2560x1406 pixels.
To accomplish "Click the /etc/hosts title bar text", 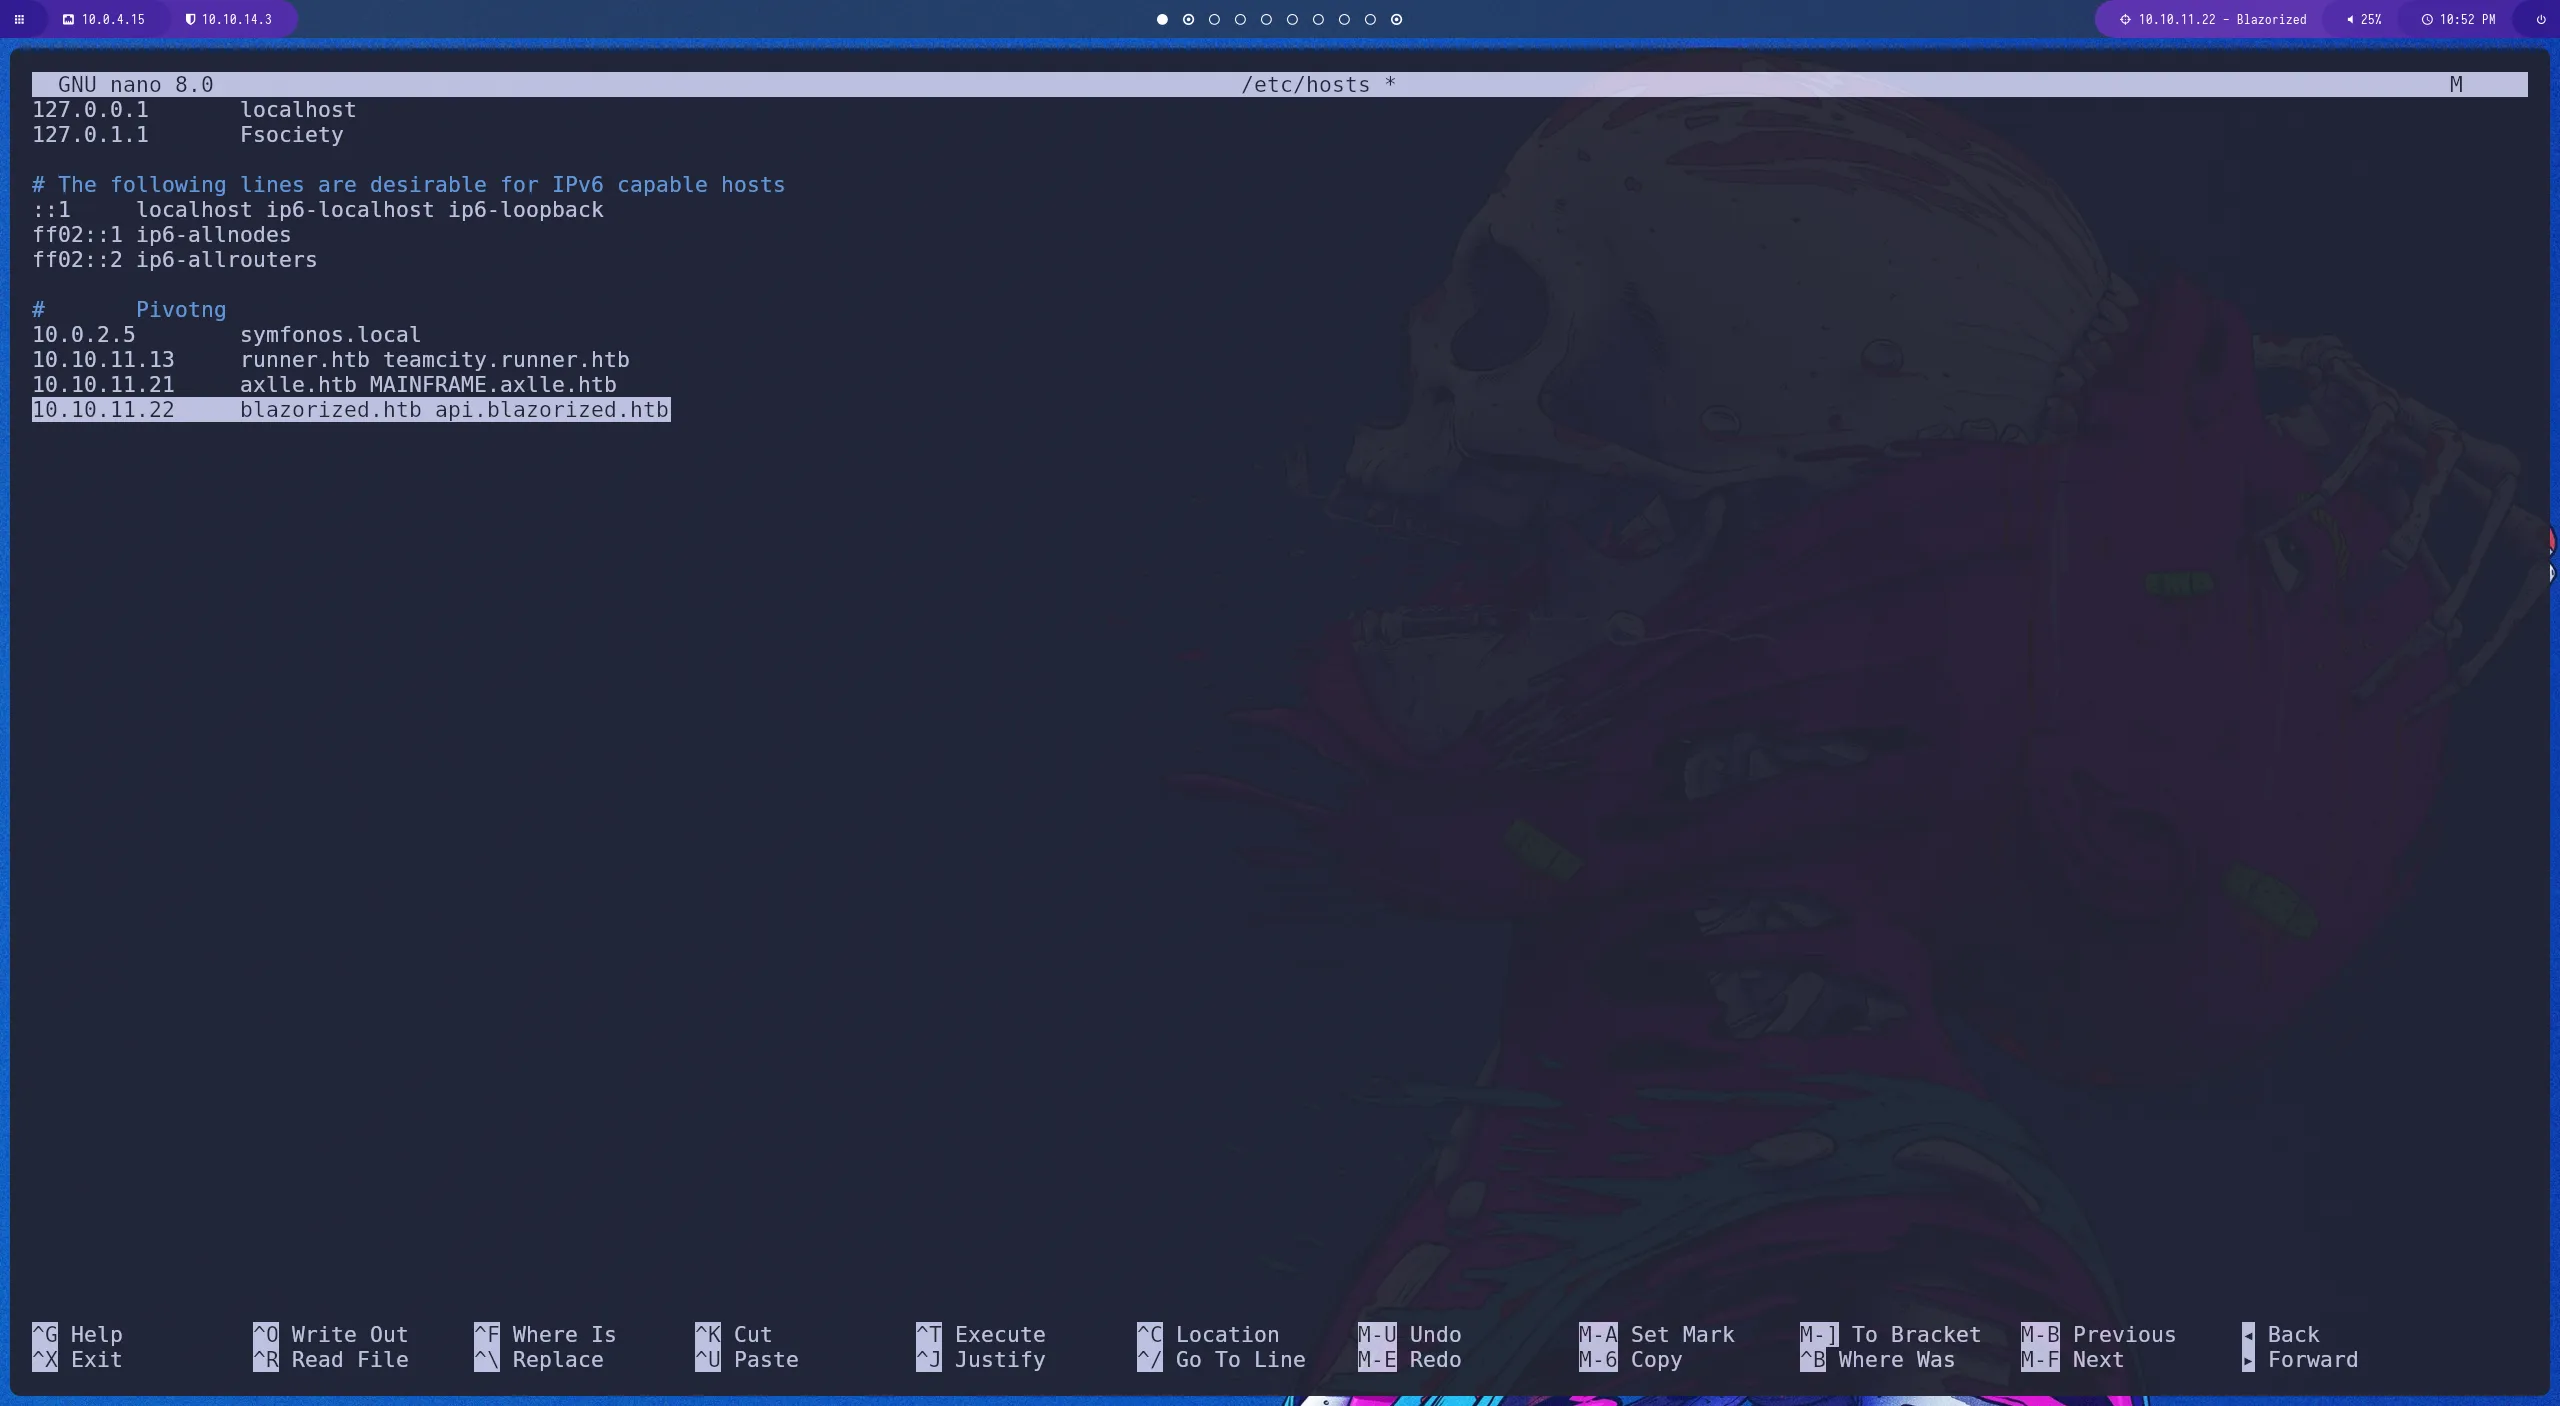I will 1304,85.
